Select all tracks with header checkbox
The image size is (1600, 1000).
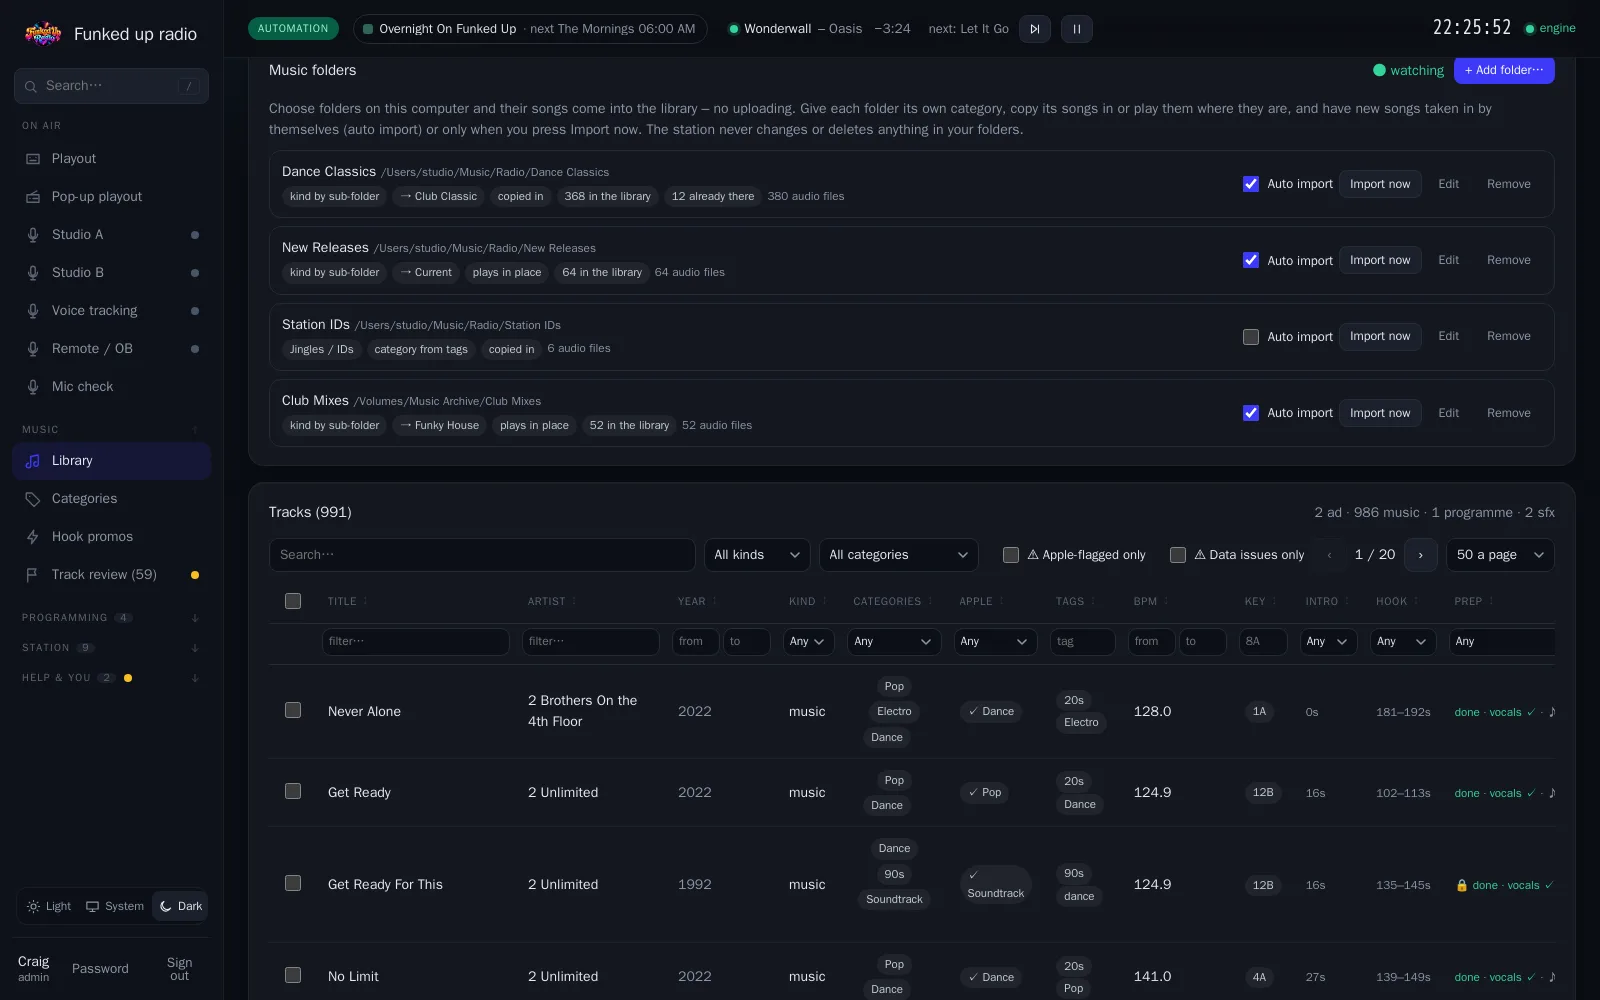[293, 601]
